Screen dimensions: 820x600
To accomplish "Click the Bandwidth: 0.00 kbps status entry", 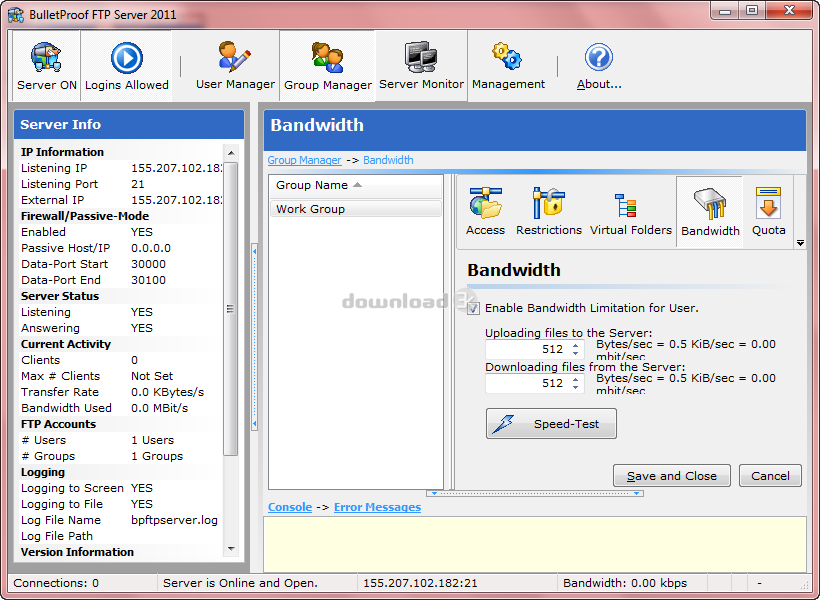I will tap(625, 583).
